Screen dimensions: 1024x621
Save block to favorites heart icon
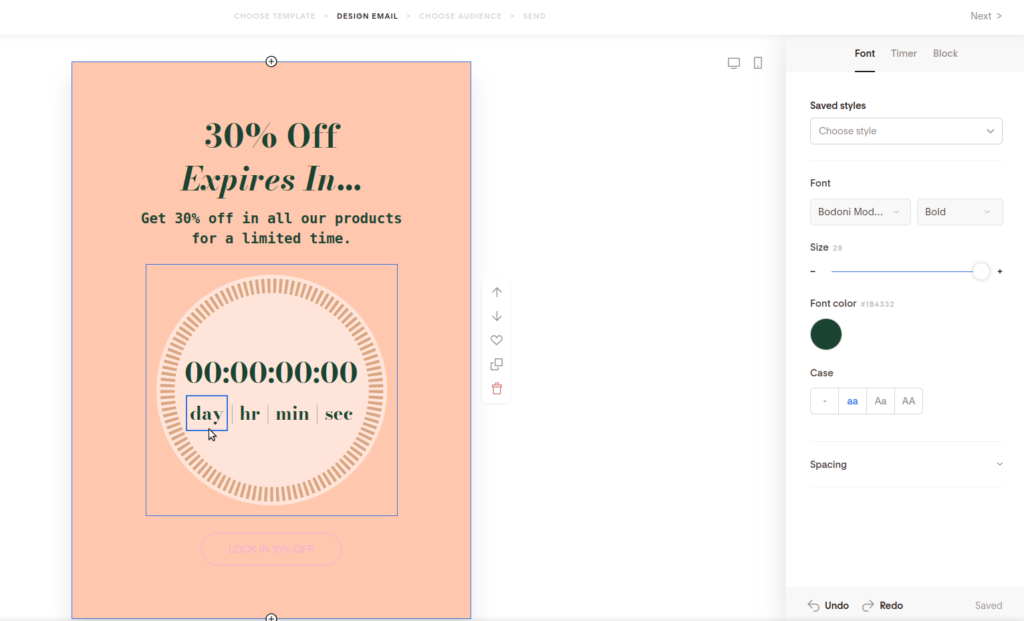(497, 340)
